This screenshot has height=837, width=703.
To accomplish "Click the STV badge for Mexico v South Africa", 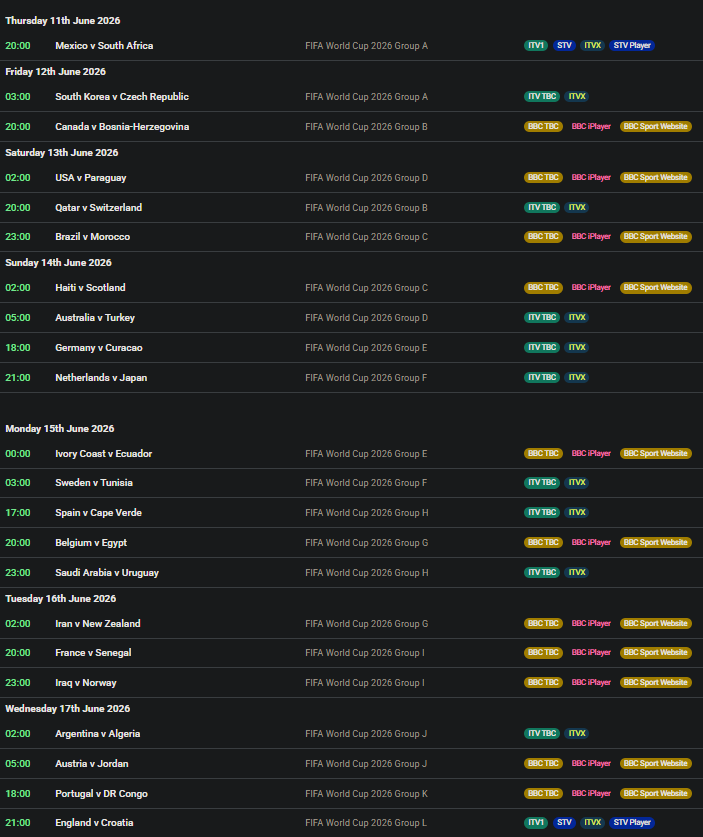I will tap(564, 45).
